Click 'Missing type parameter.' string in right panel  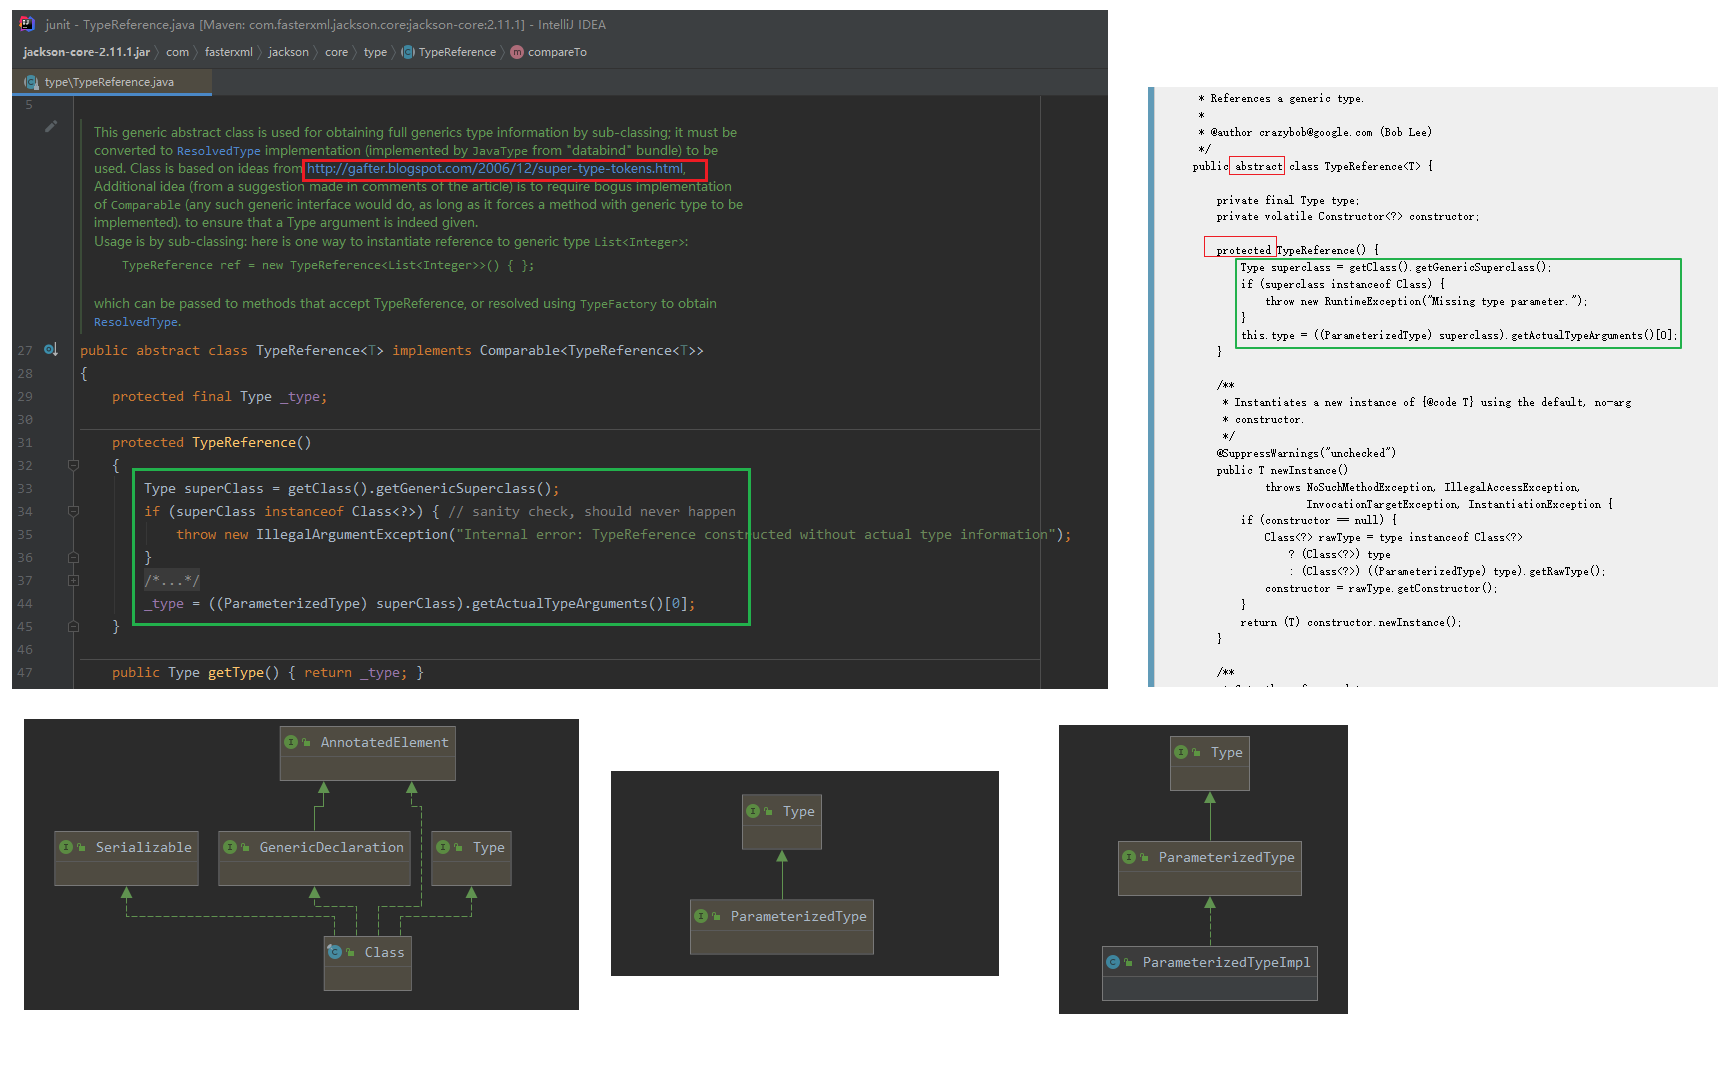[1503, 301]
